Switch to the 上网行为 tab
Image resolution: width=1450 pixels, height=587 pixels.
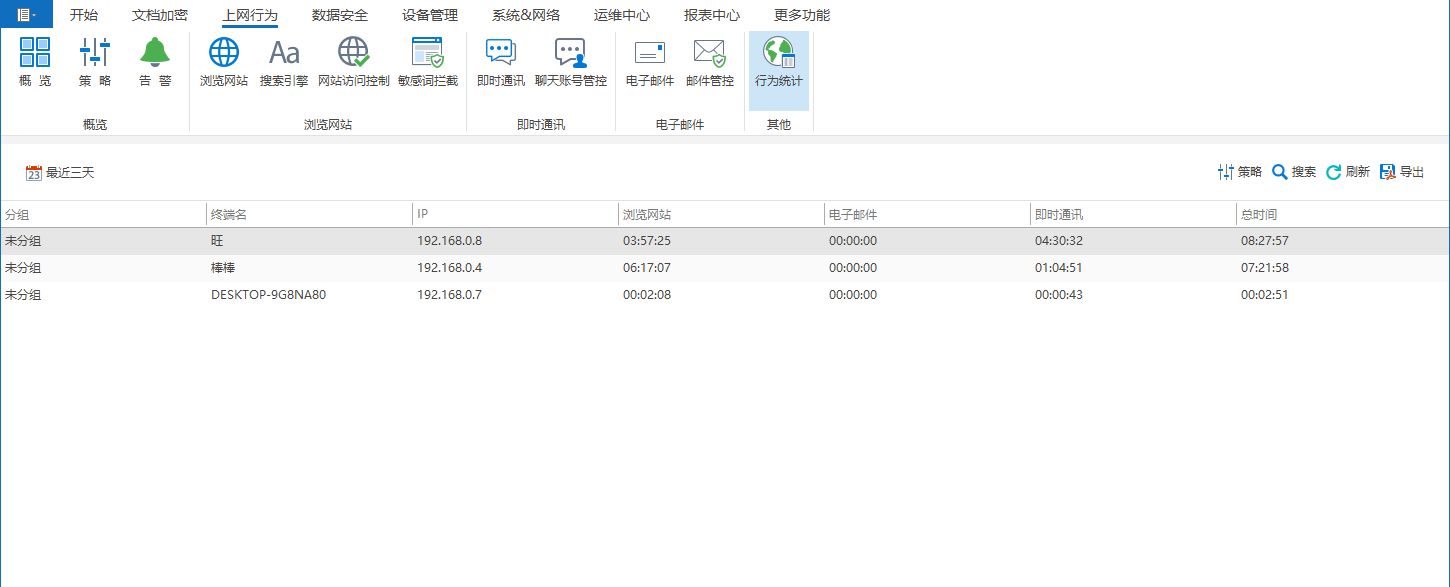(250, 15)
